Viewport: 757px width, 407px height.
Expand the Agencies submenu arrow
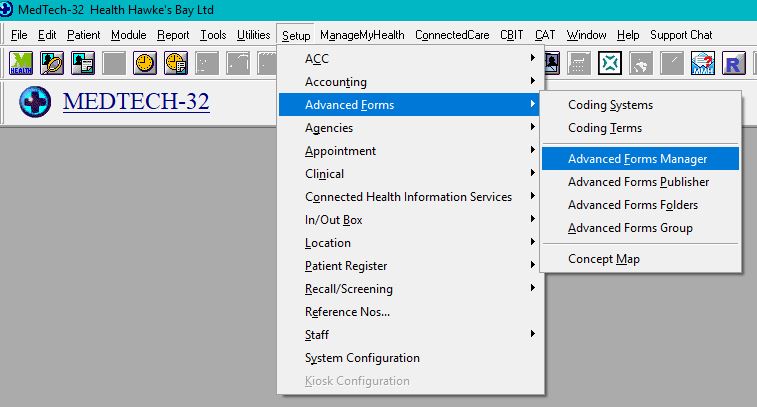533,126
